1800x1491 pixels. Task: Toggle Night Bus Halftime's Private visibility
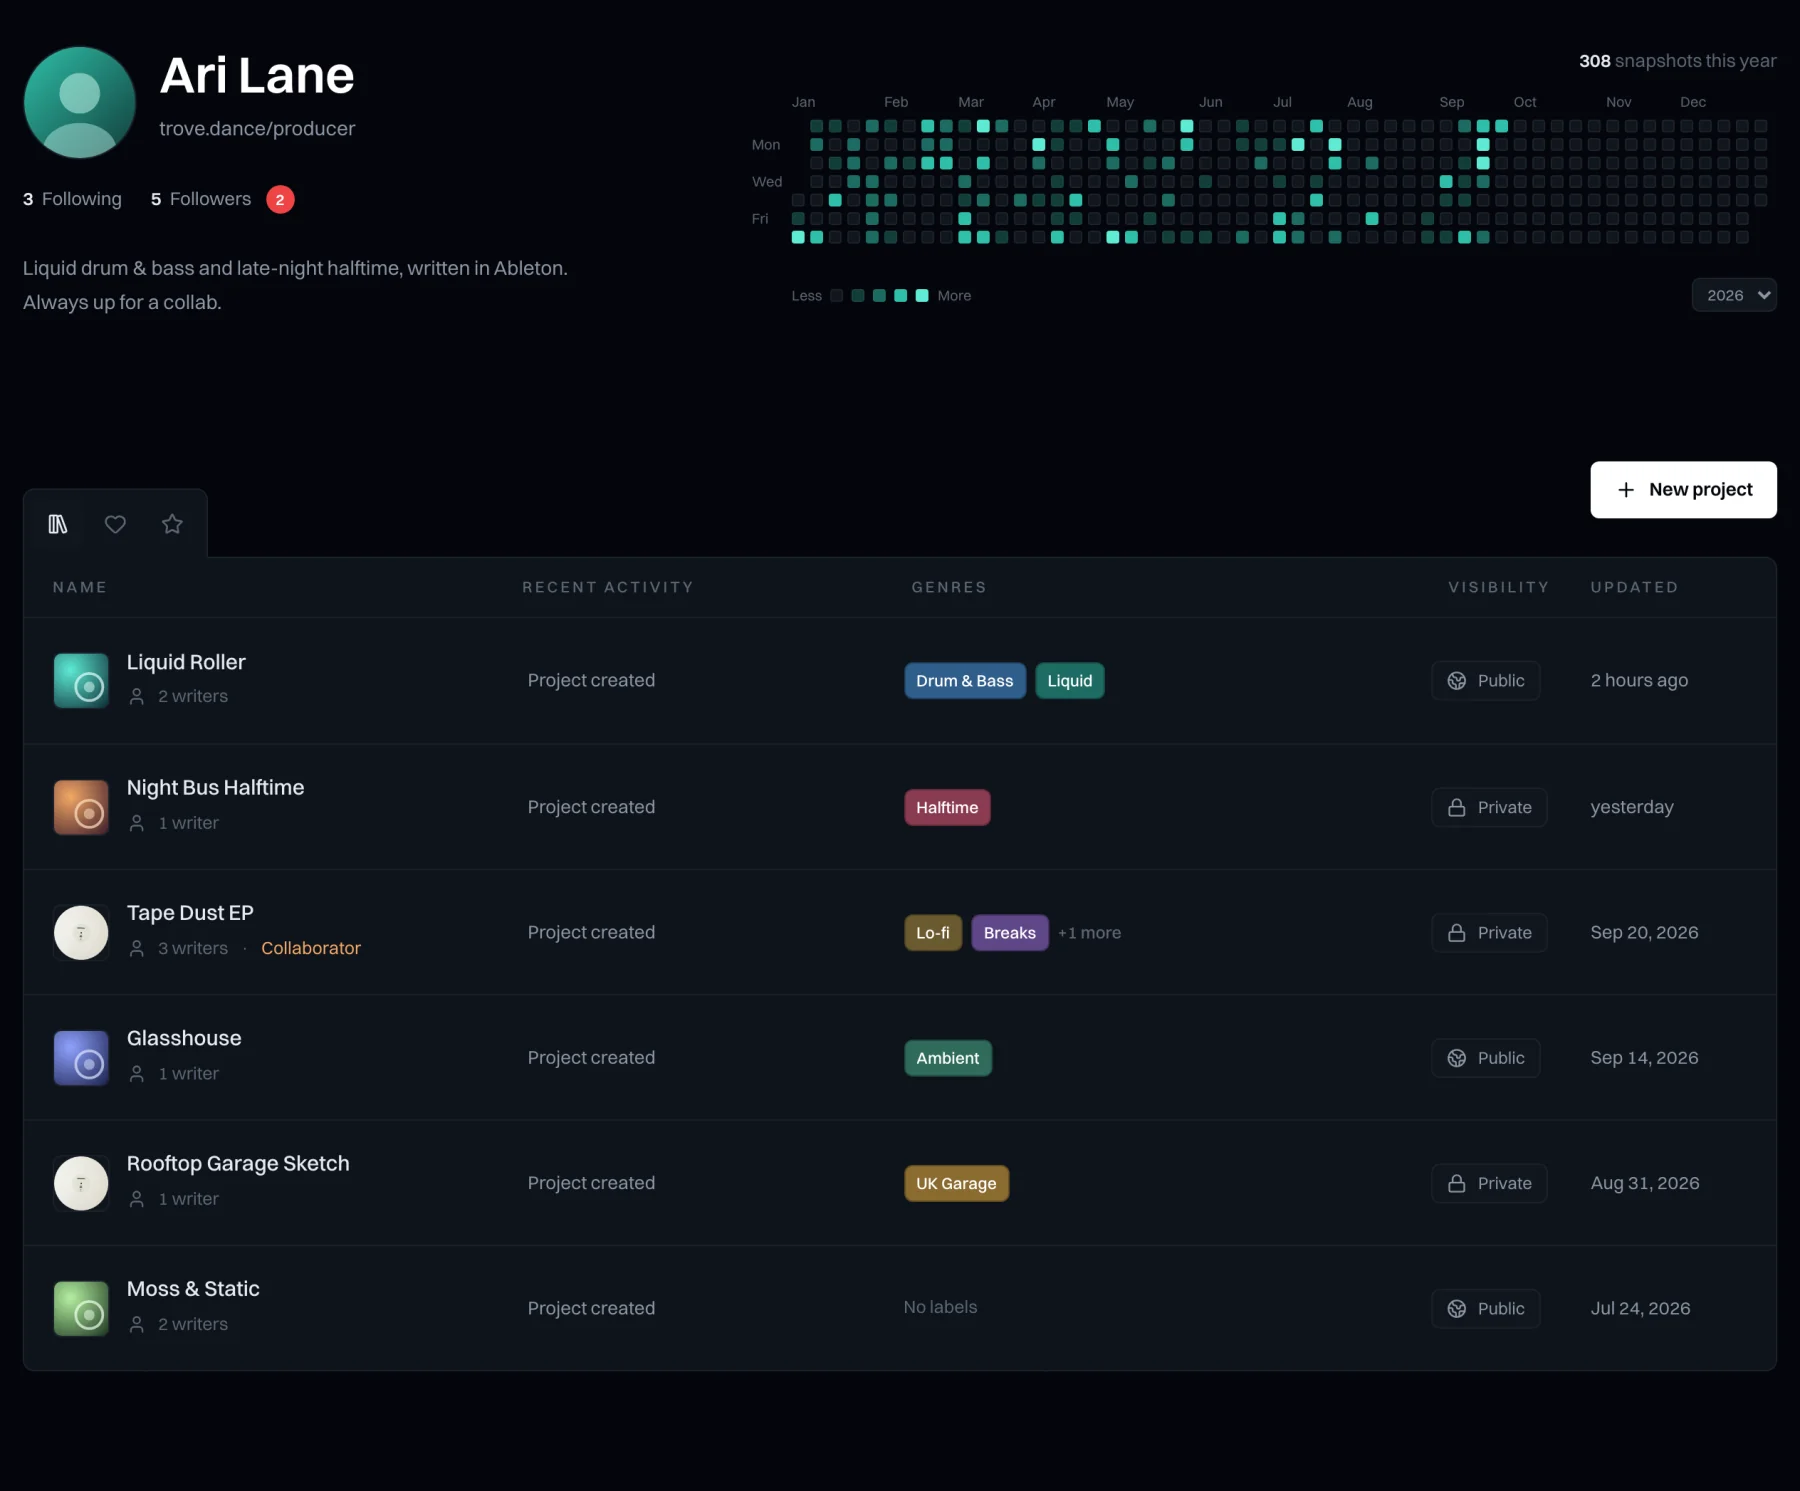click(x=1489, y=807)
